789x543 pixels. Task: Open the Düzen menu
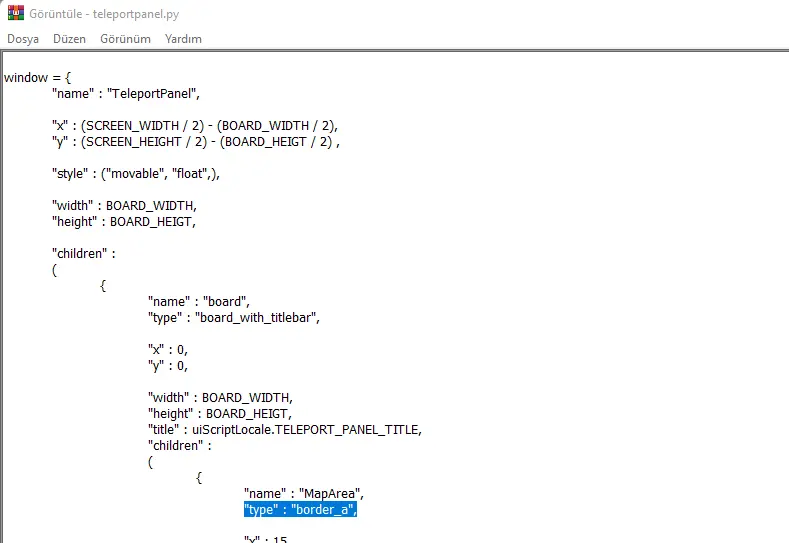point(70,39)
